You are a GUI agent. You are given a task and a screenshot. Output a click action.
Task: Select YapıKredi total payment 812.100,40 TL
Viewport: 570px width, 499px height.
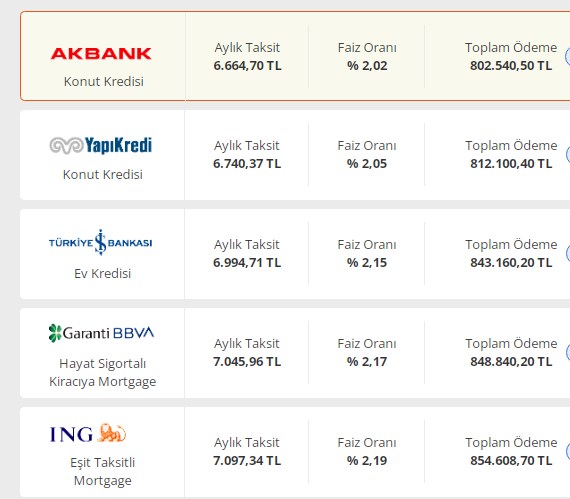pos(511,164)
